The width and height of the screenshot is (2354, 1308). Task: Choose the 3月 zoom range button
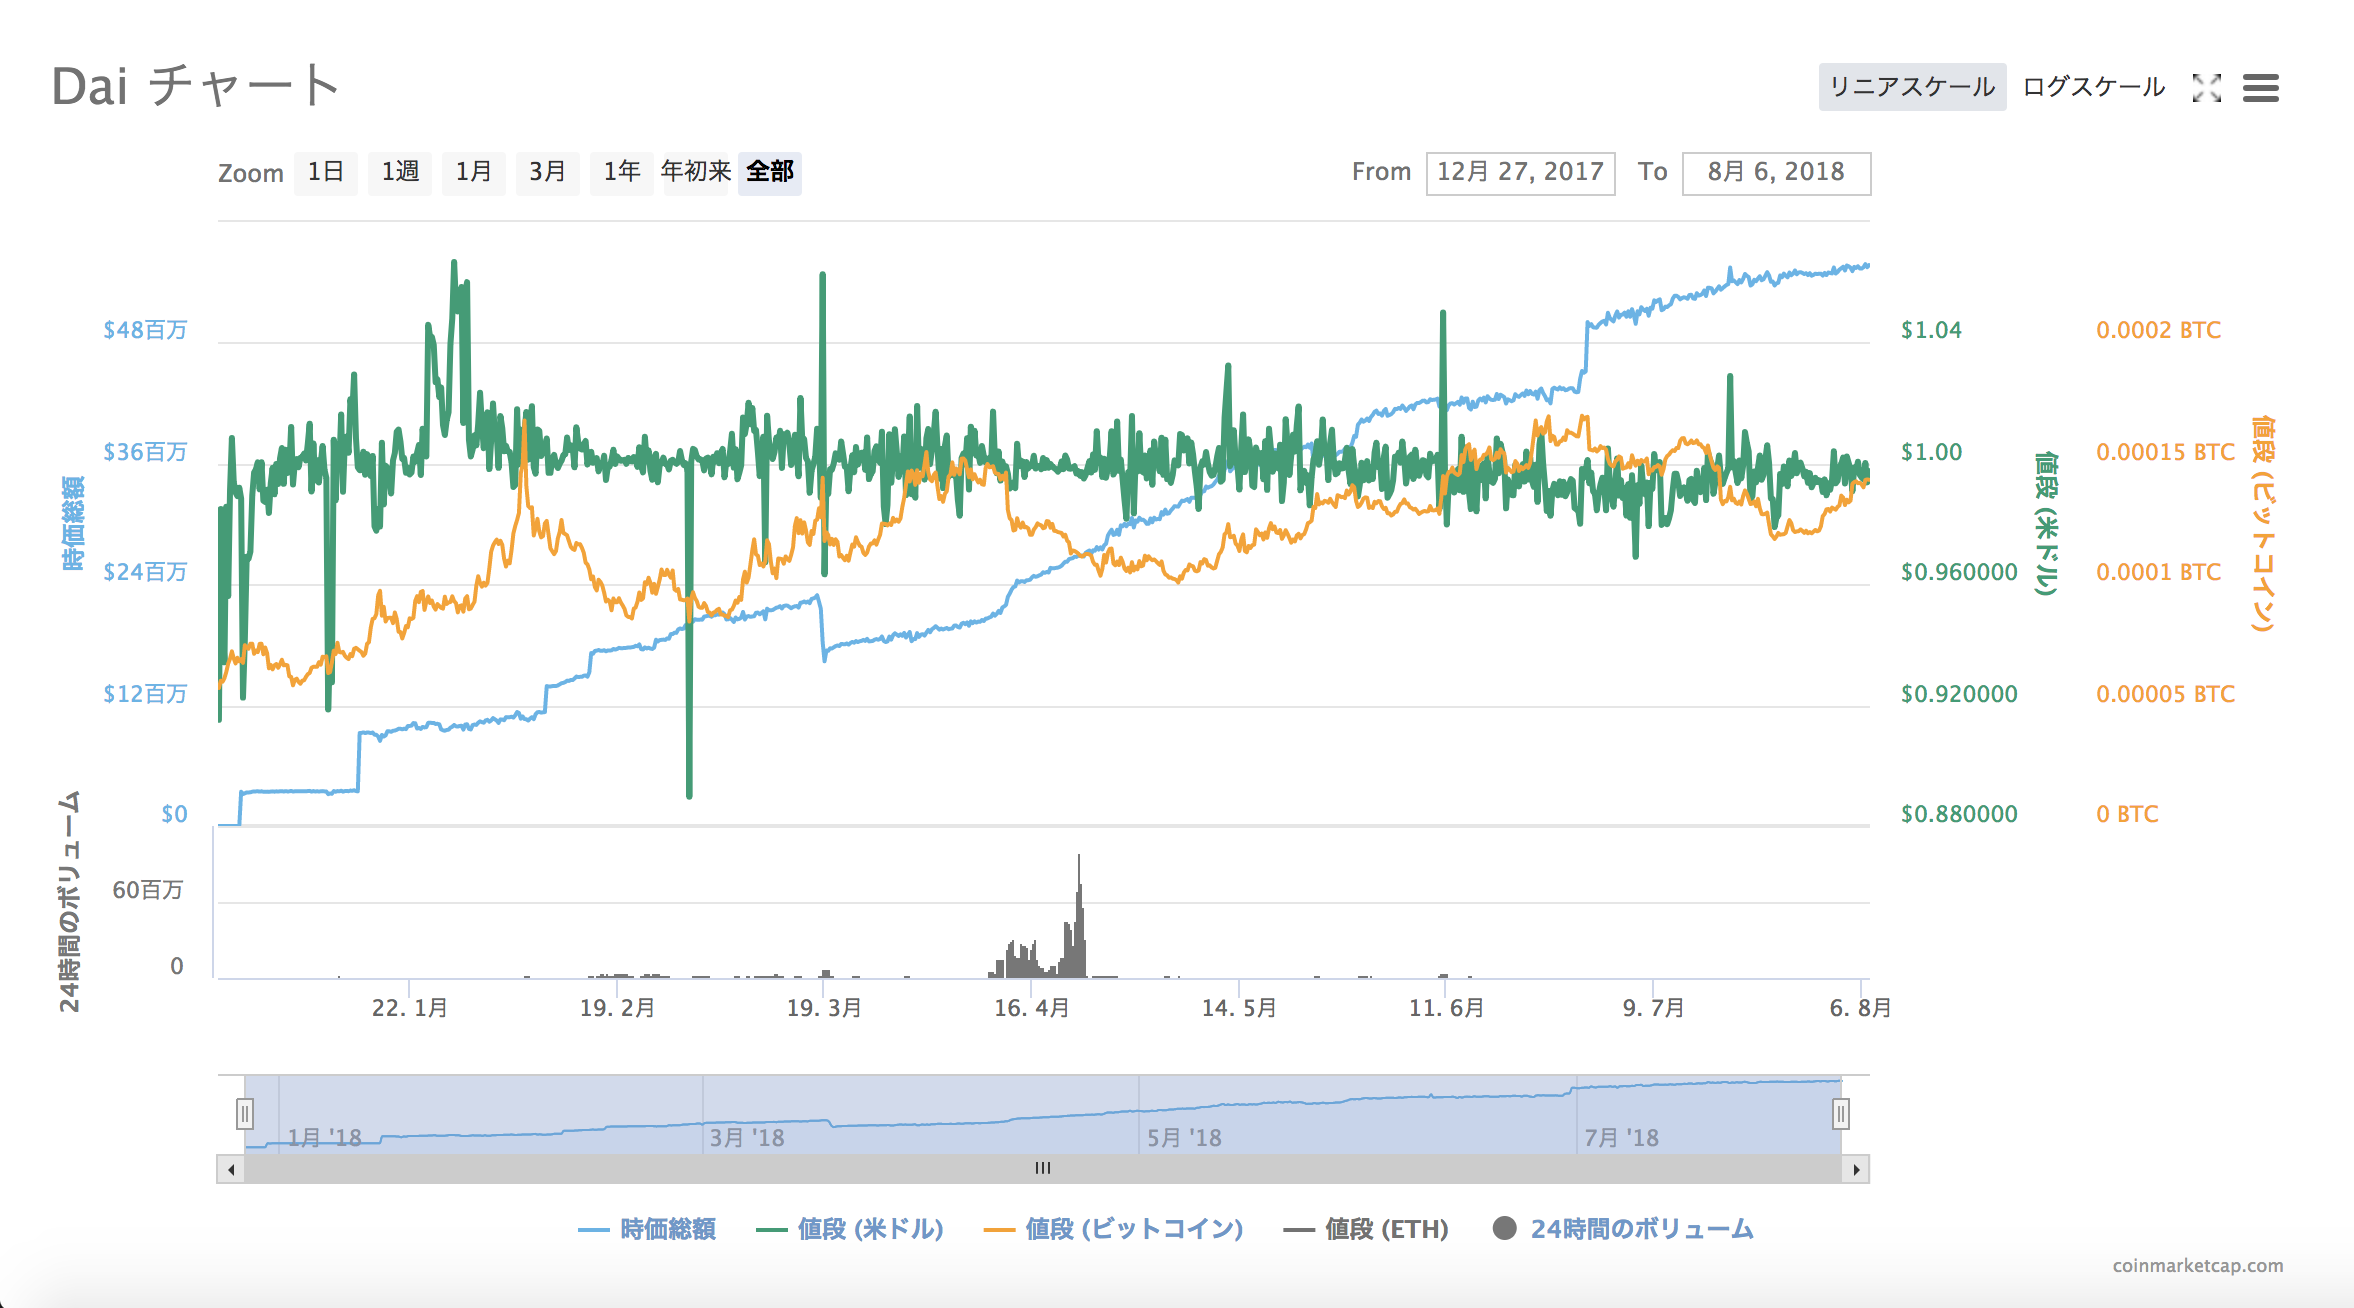click(547, 172)
